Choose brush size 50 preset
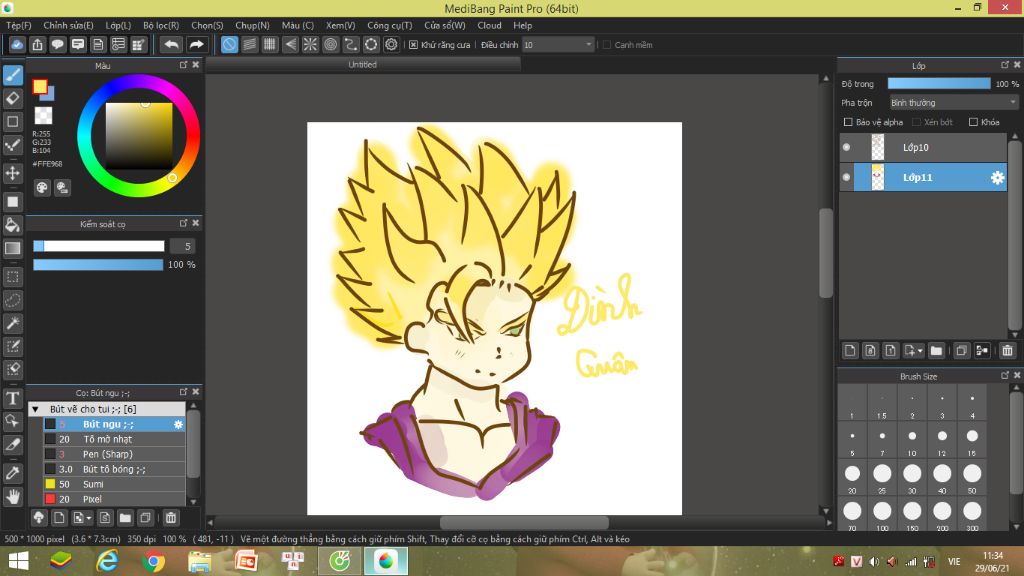 (972, 478)
